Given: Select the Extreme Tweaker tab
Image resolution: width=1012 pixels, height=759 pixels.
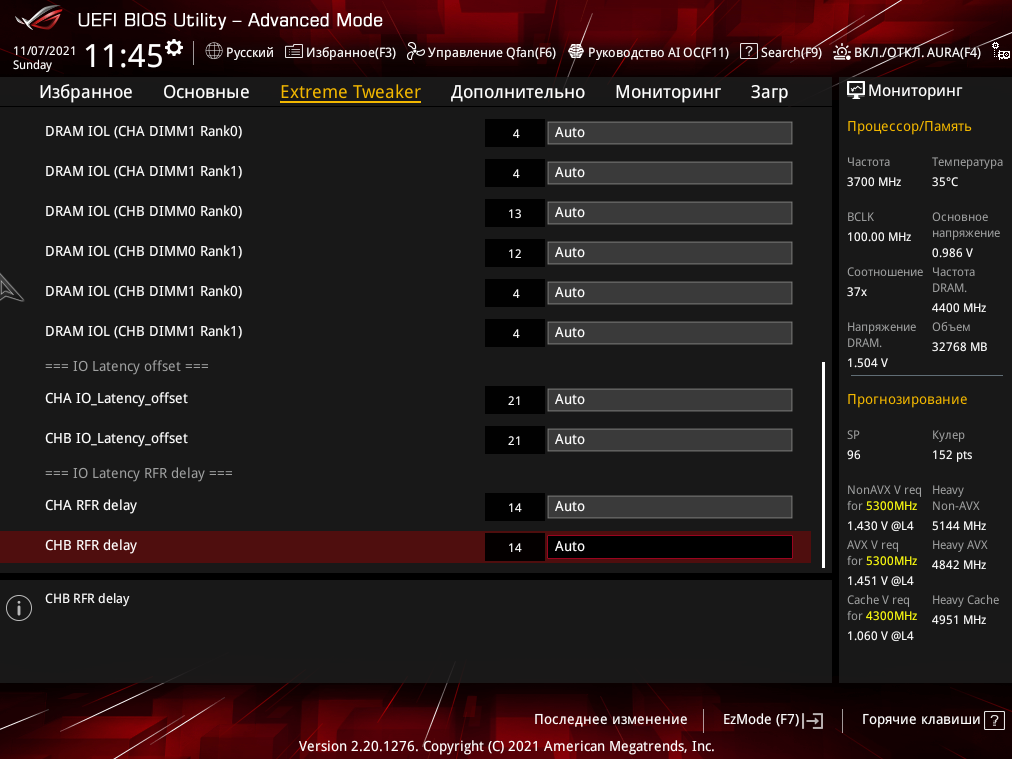Looking at the screenshot, I should (x=350, y=92).
